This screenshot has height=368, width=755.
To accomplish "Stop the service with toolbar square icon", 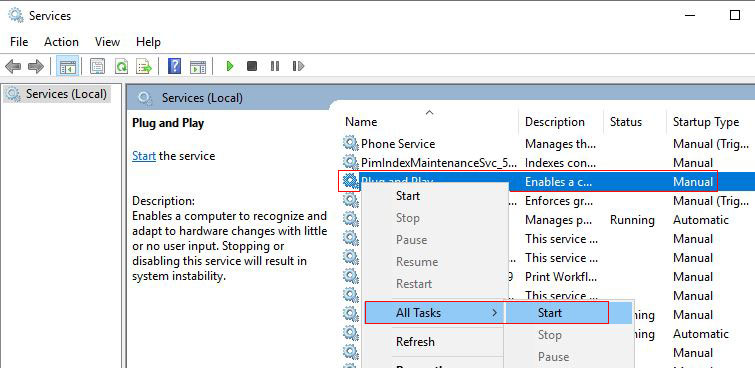I will (x=252, y=66).
